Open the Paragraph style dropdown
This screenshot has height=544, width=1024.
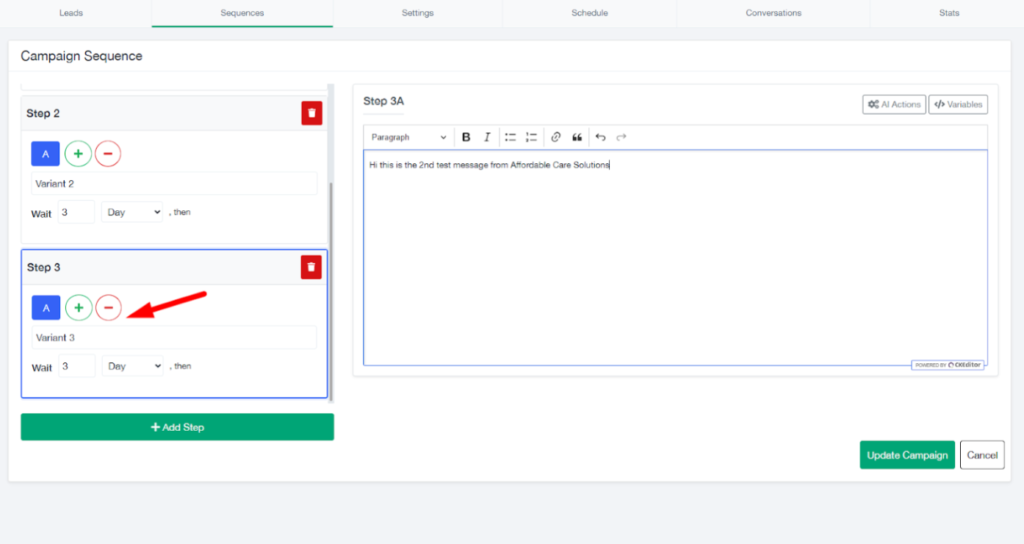tap(409, 137)
